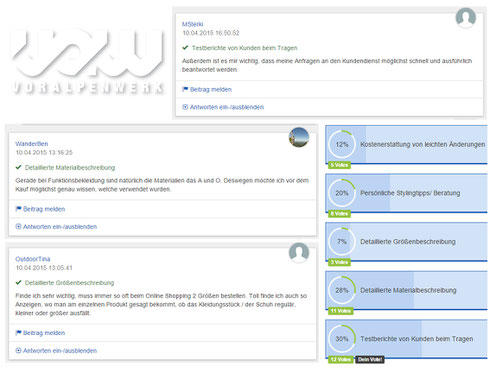Click OutdoorTina's default avatar icon

tap(299, 253)
